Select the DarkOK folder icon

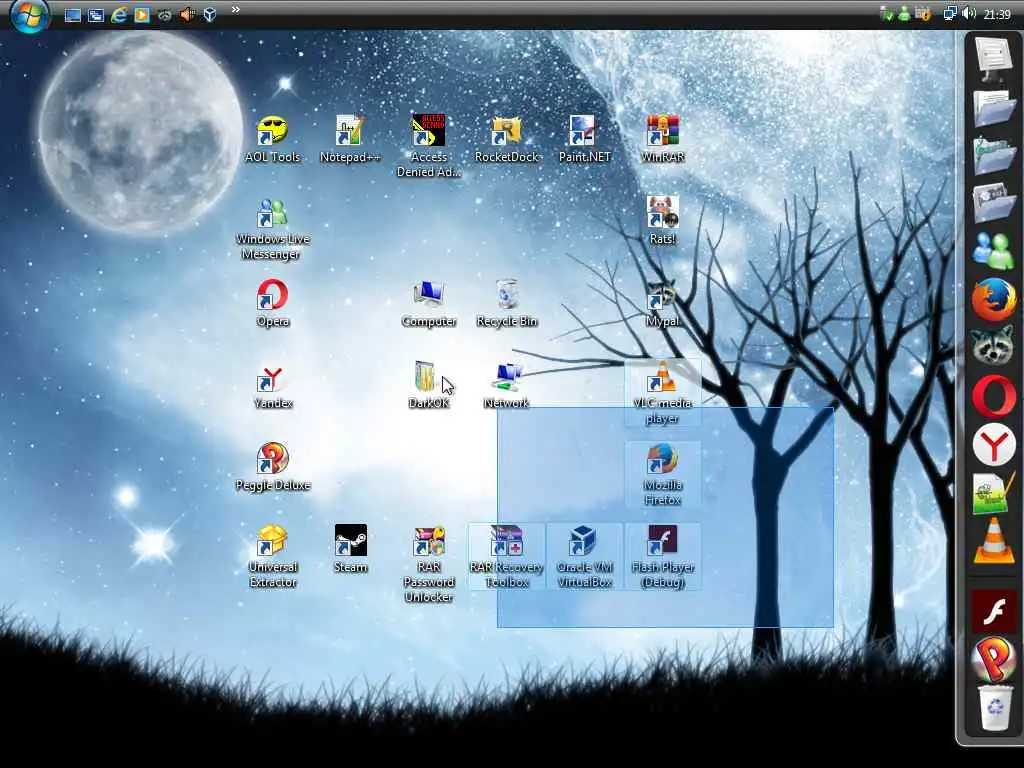428,385
